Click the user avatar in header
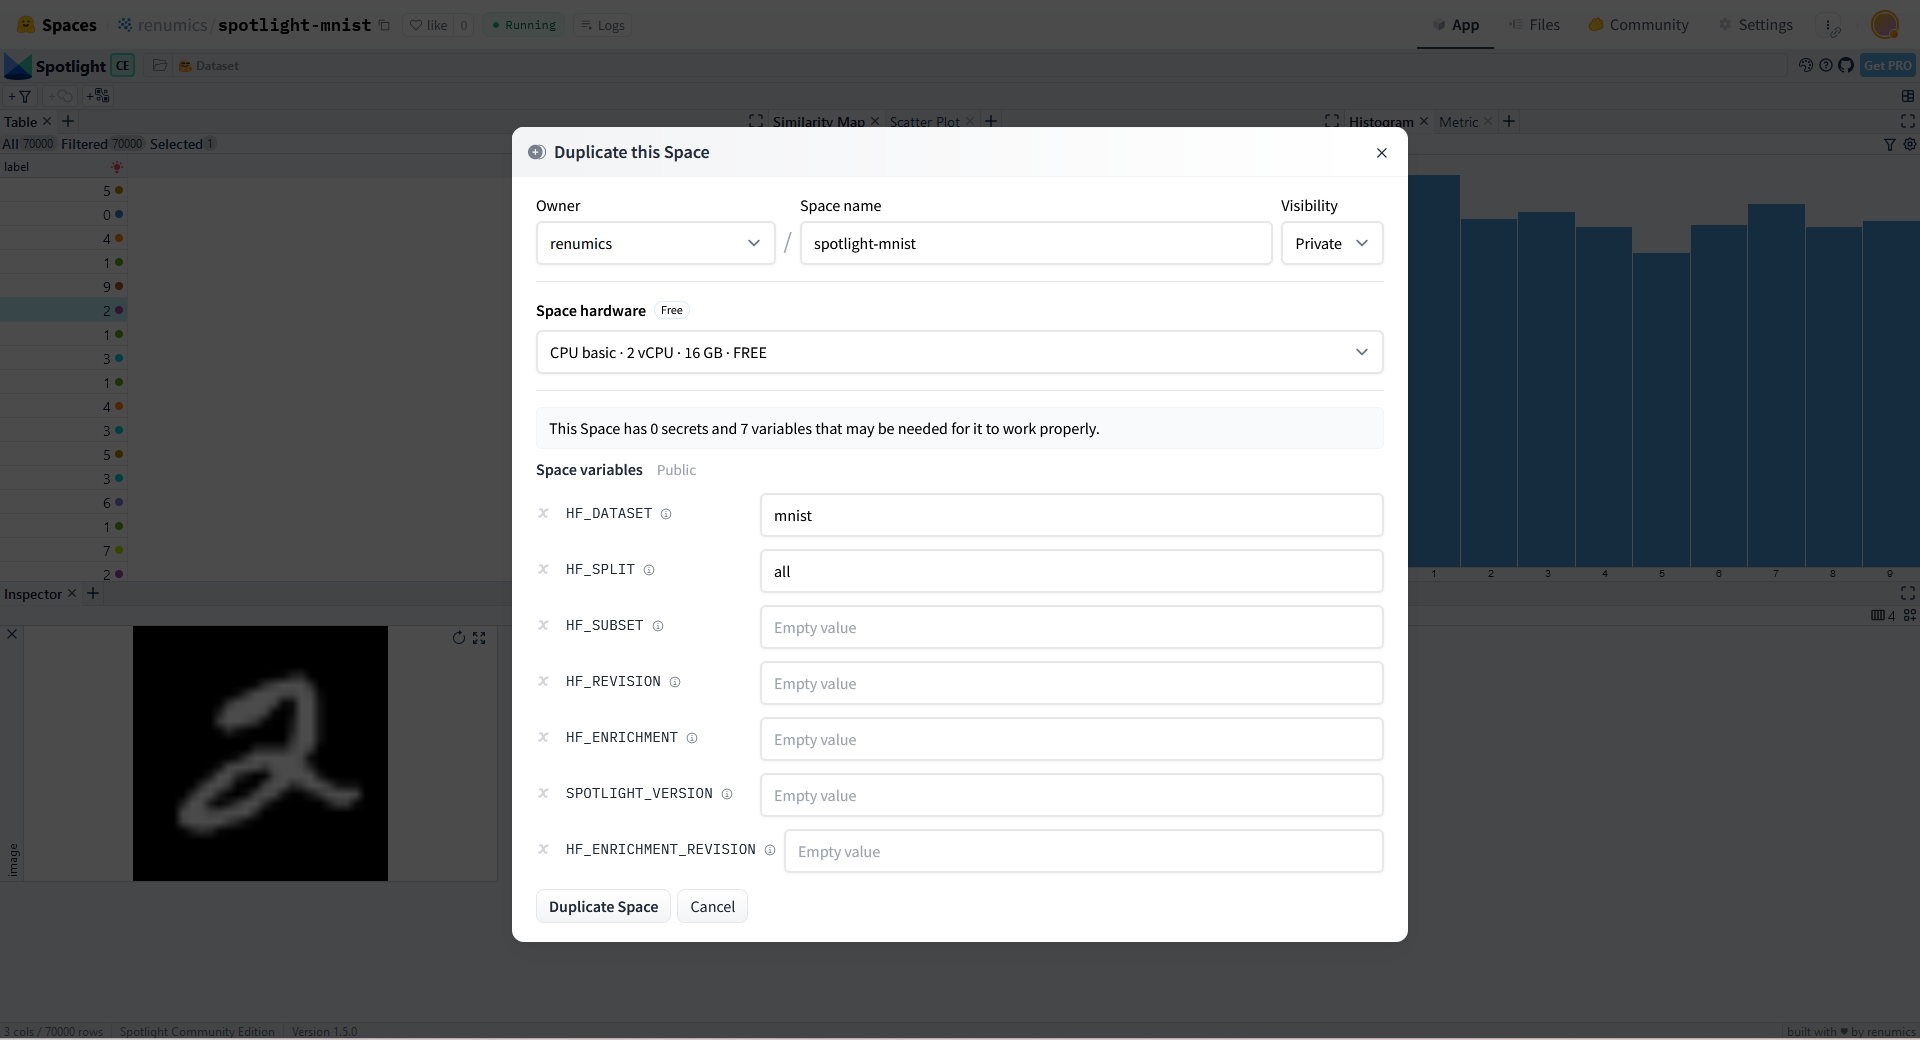This screenshot has width=1920, height=1040. (1885, 25)
